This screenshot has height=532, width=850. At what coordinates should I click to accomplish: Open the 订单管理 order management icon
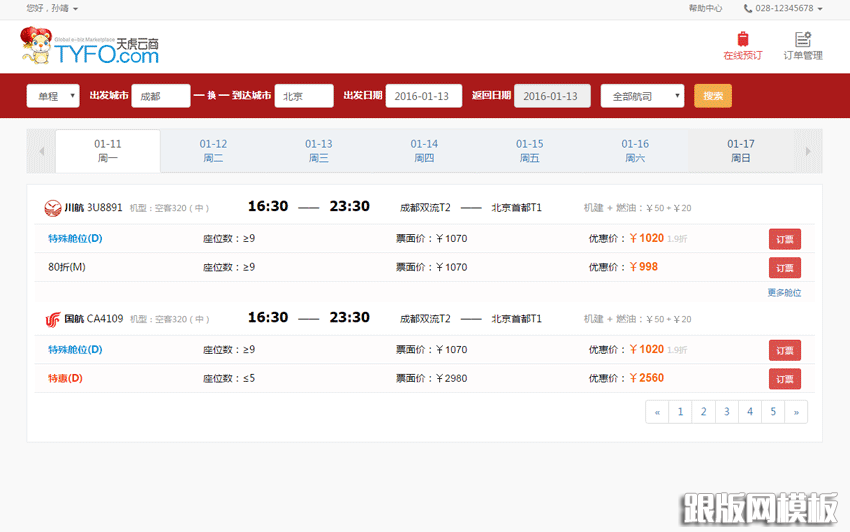click(x=802, y=40)
